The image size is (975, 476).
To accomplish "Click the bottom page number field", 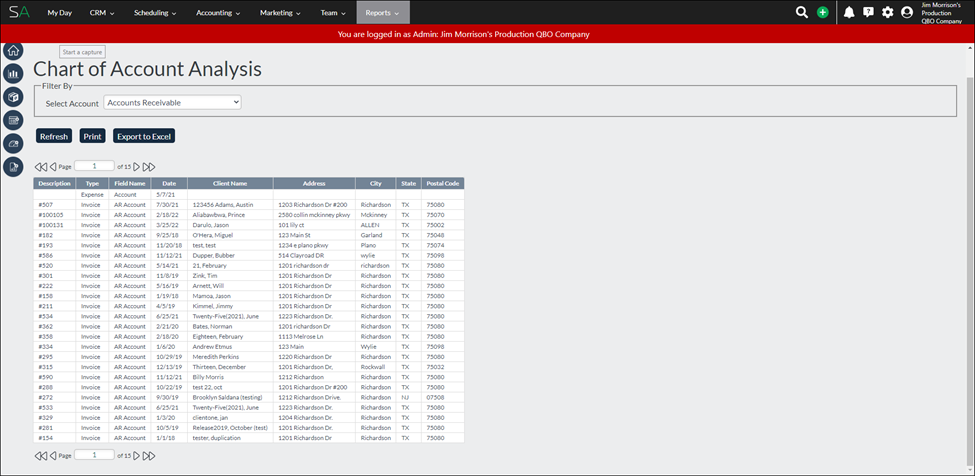I will click(x=95, y=455).
